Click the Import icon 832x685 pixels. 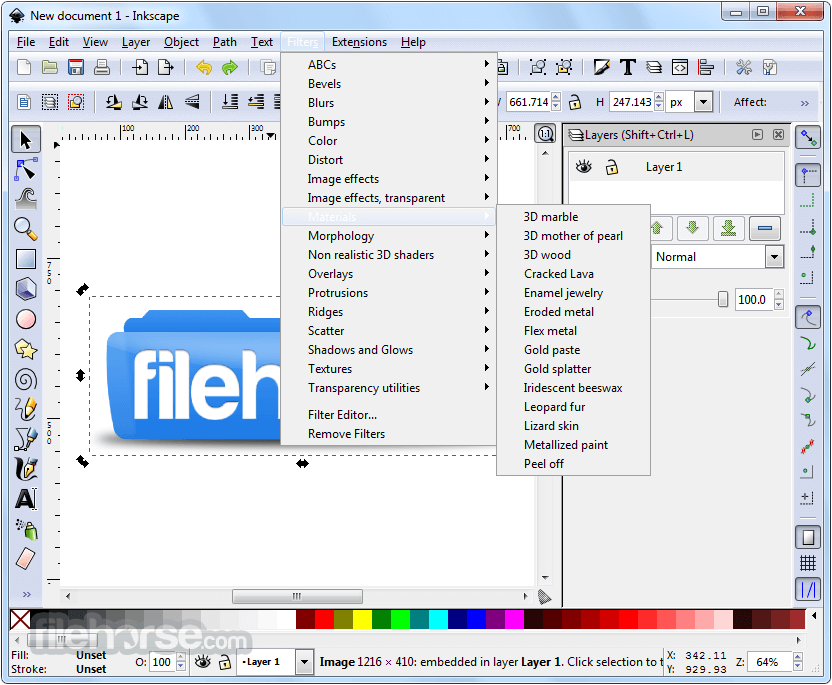(x=140, y=67)
